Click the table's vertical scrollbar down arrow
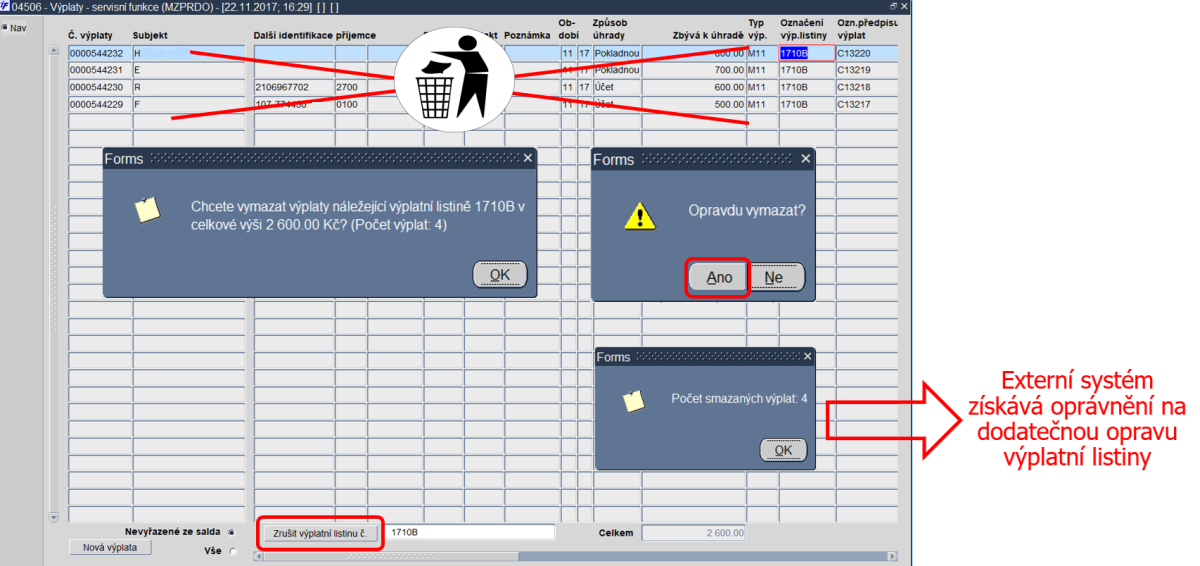This screenshot has height=566, width=1200. pyautogui.click(x=54, y=516)
